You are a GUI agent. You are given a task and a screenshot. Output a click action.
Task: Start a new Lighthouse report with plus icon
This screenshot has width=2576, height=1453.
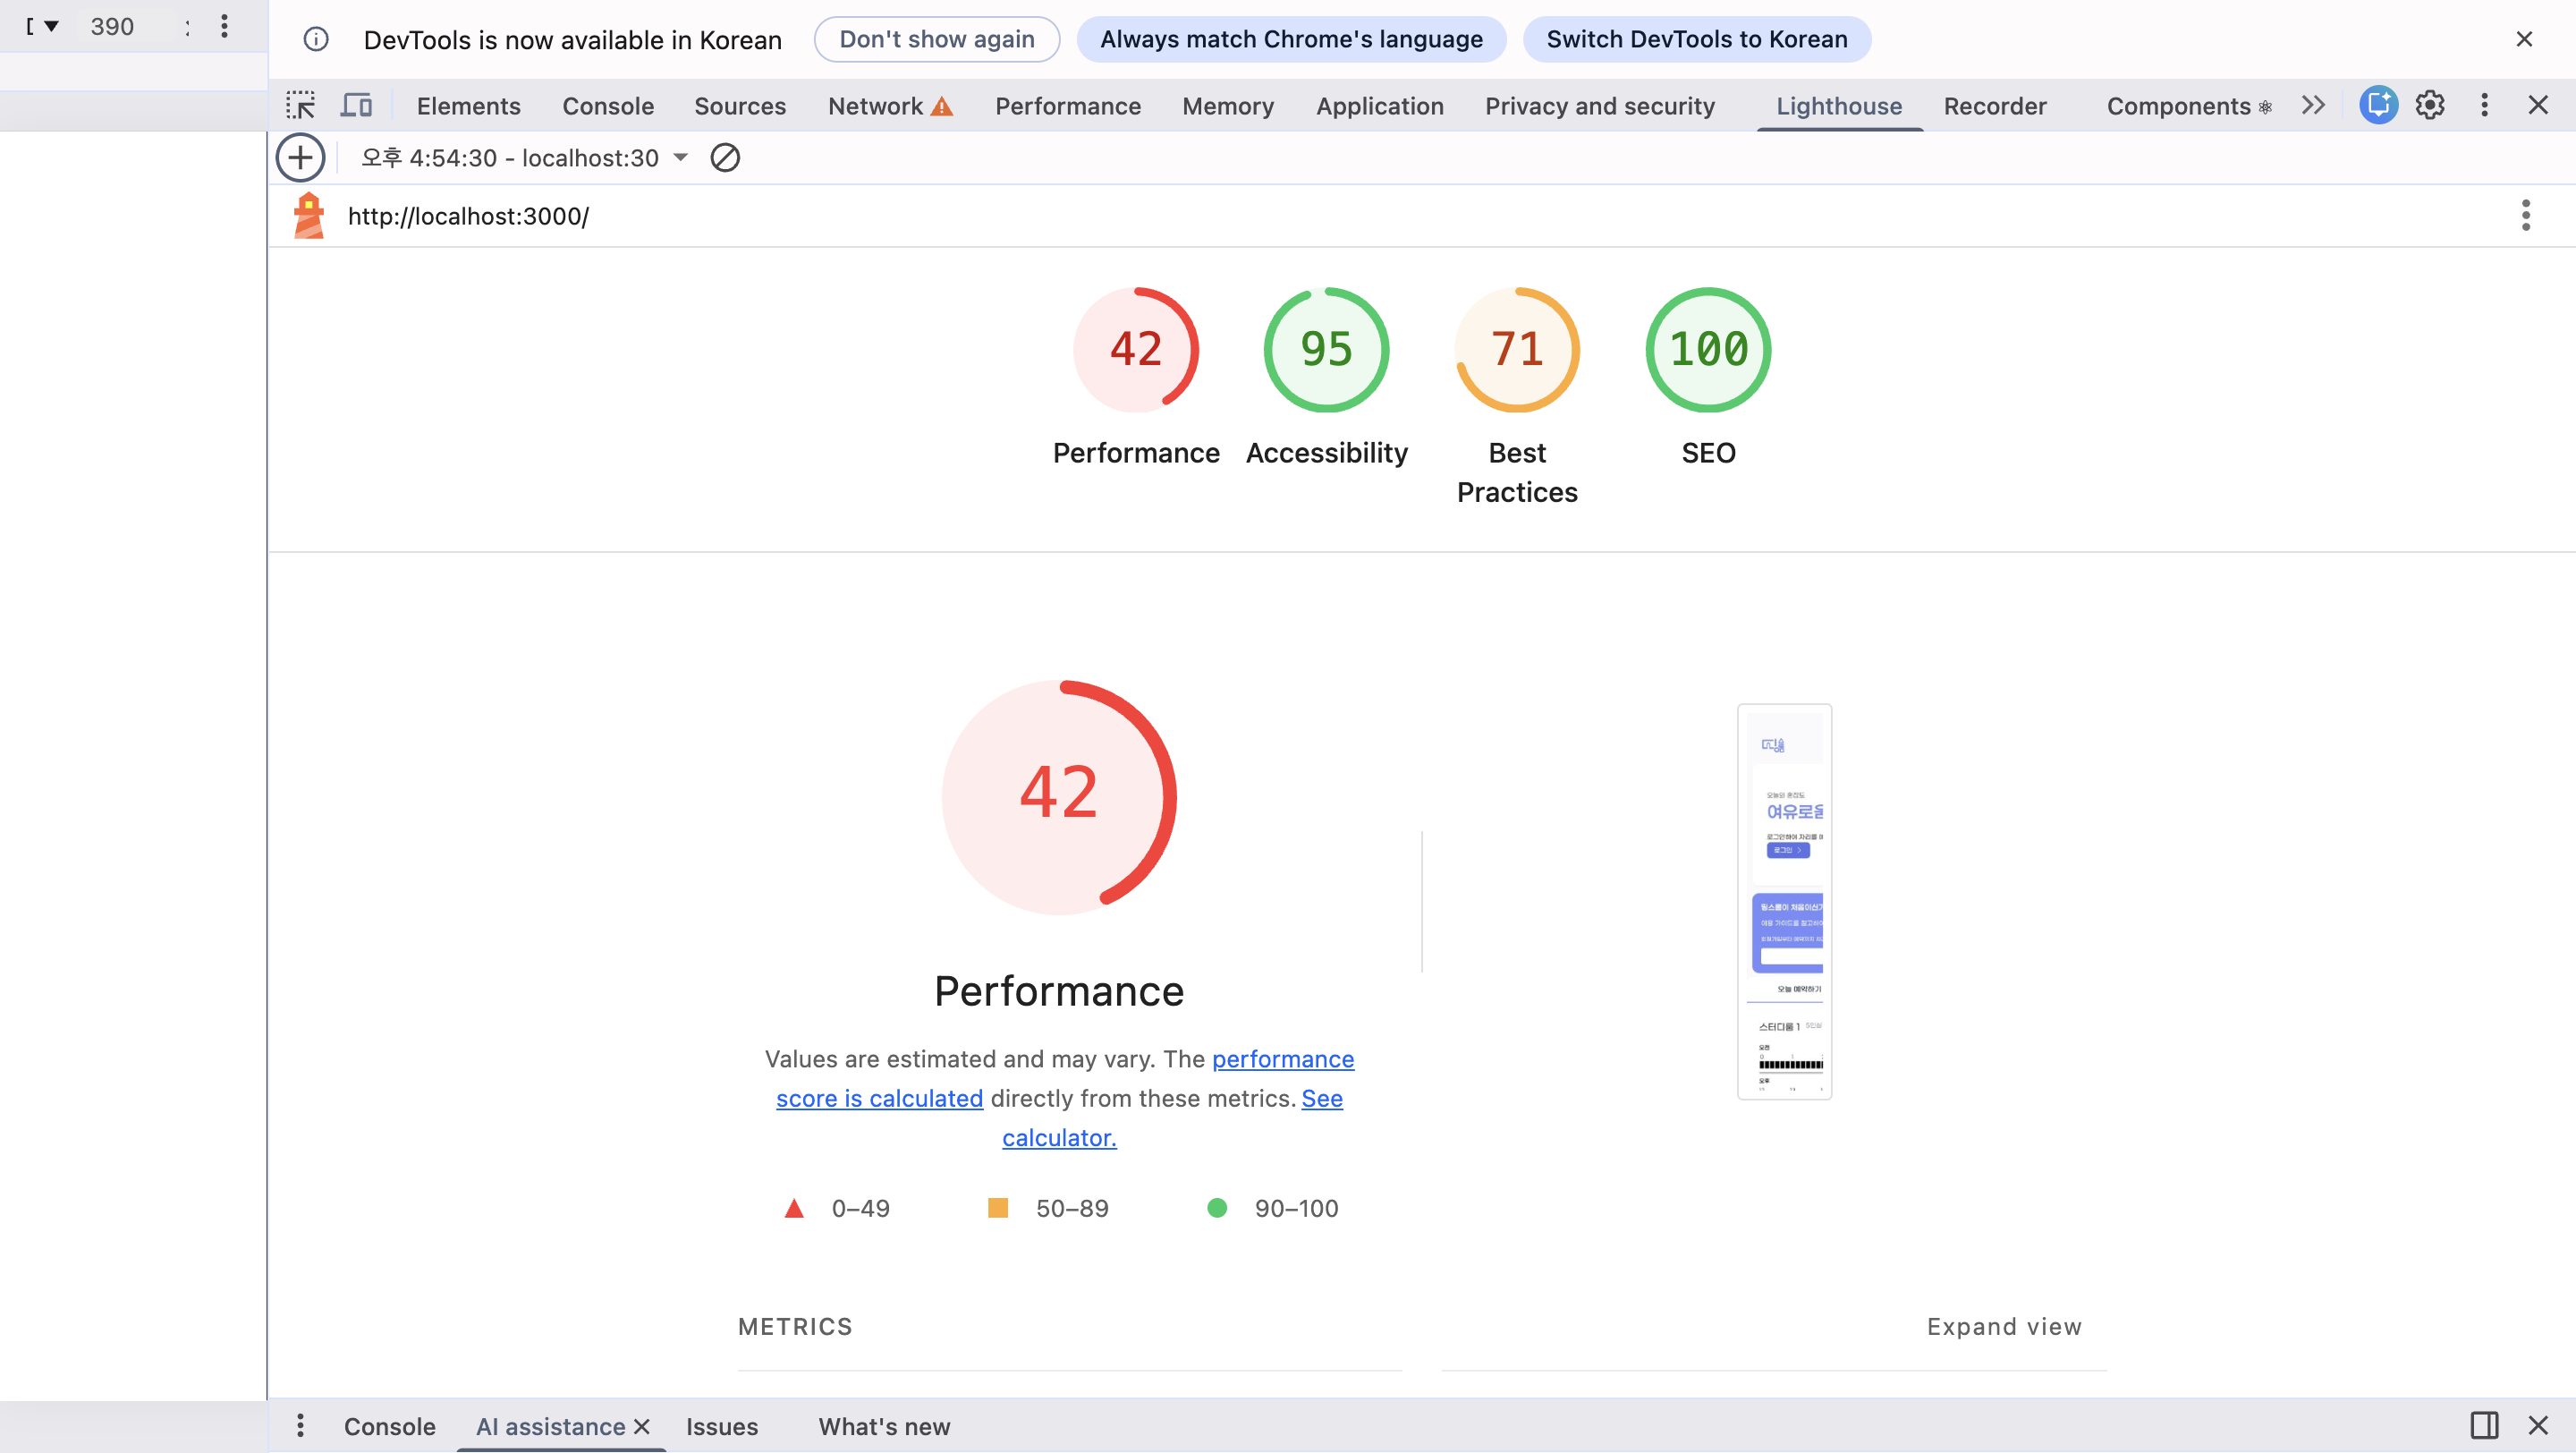[x=300, y=157]
